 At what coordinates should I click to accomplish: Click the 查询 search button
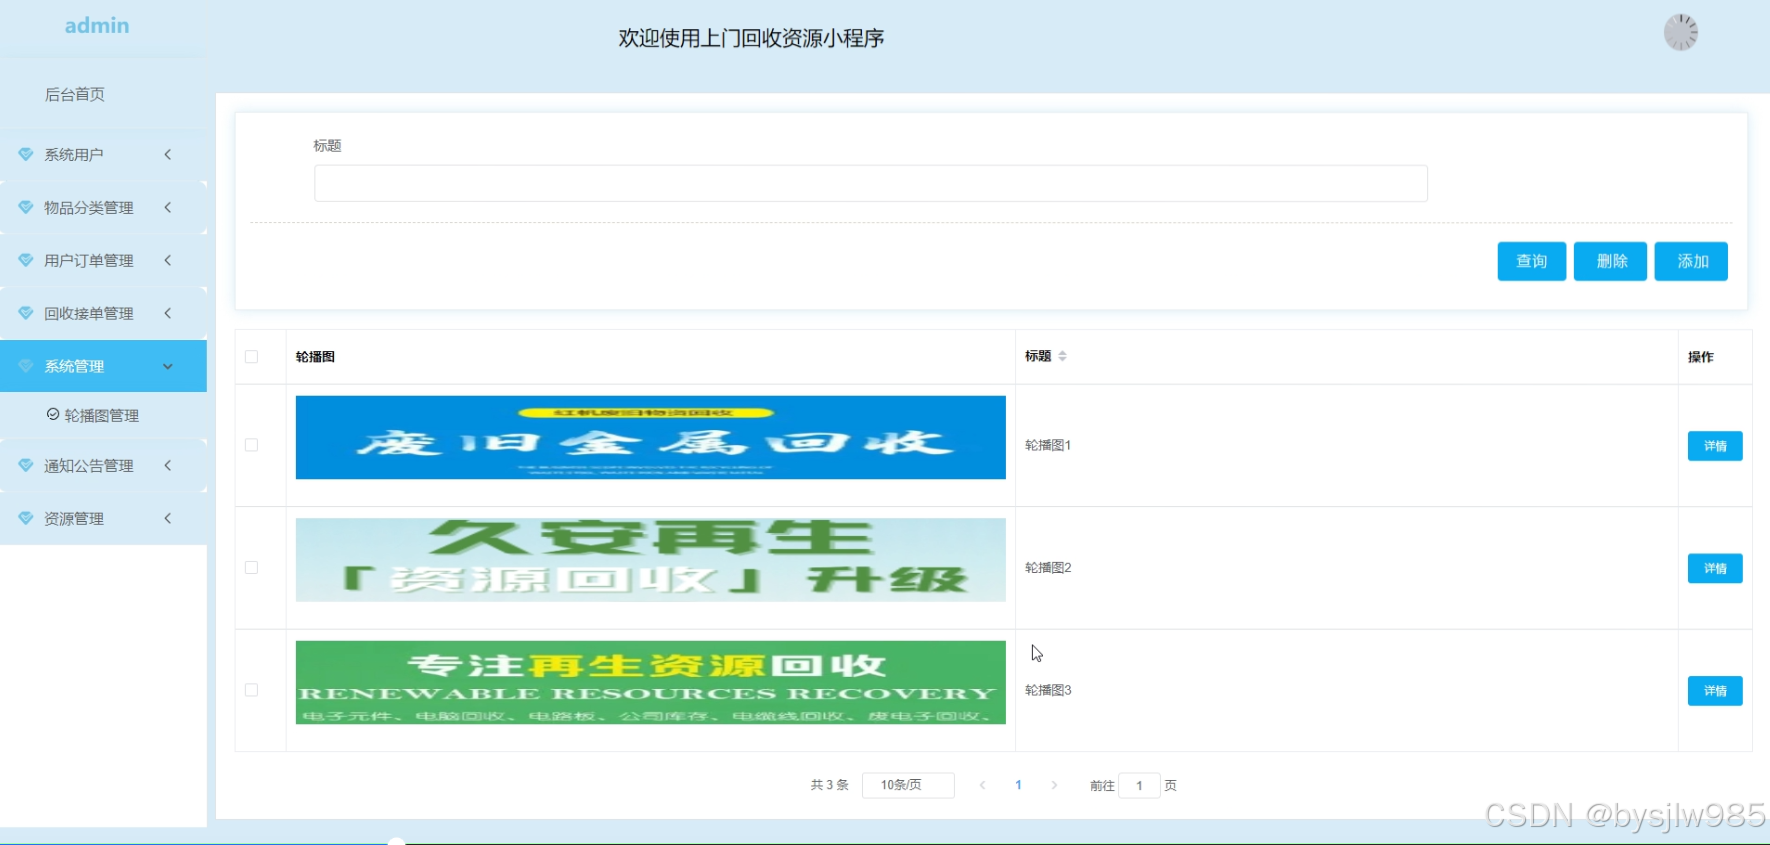click(x=1532, y=261)
